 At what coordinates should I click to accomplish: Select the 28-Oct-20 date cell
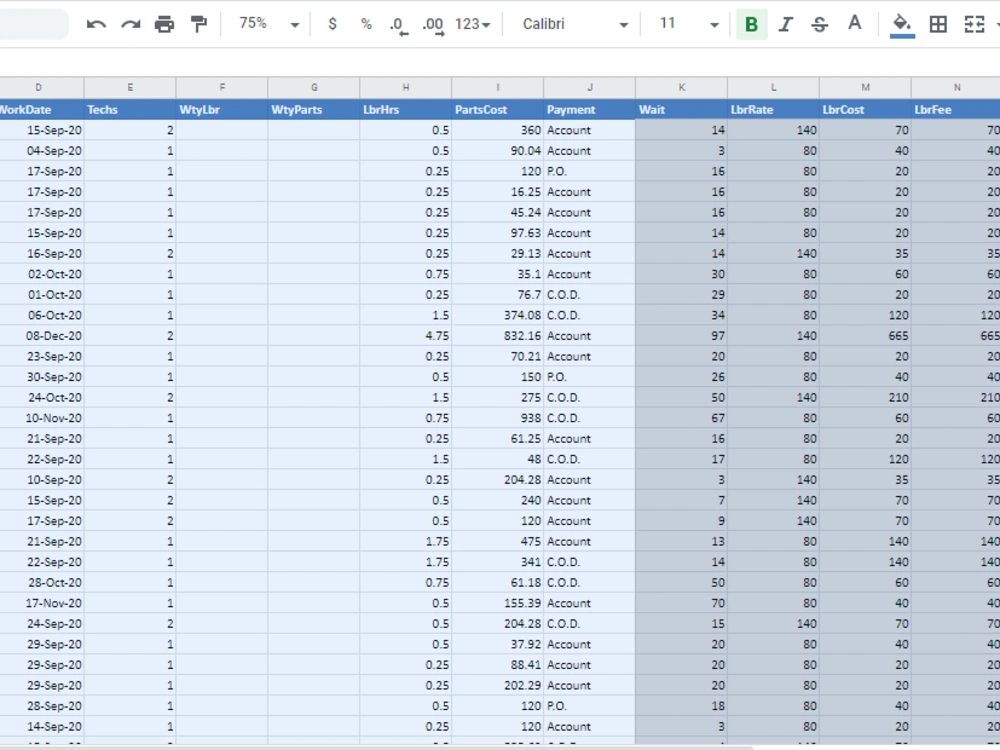(41, 582)
